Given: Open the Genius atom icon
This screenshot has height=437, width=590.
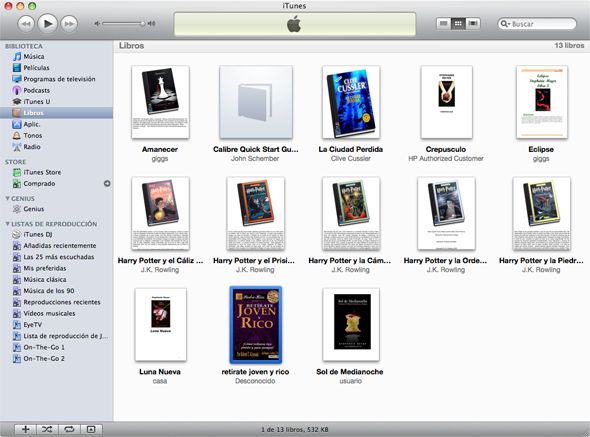Looking at the screenshot, I should point(17,209).
